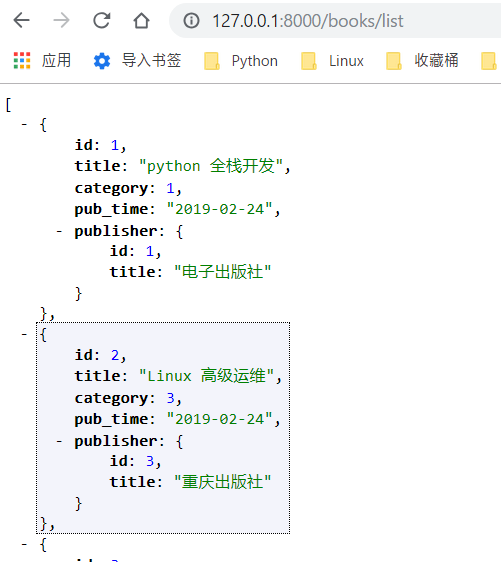The image size is (501, 562).
Task: Collapse the first book object with id 1
Action: pyautogui.click(x=24, y=124)
